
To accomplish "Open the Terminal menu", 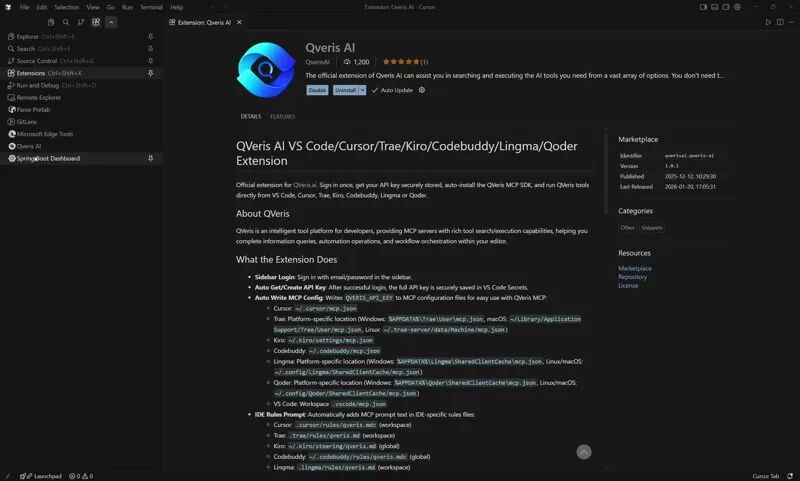I will (152, 7).
